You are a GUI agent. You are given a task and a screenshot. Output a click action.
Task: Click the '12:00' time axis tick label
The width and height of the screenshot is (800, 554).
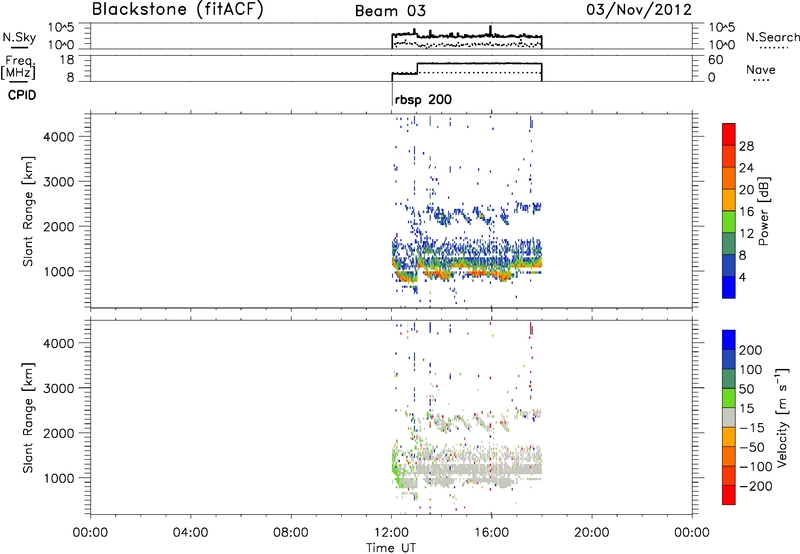coord(391,533)
